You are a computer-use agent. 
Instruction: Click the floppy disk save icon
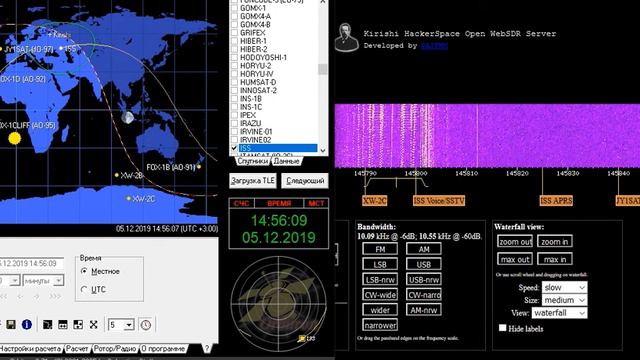point(11,324)
